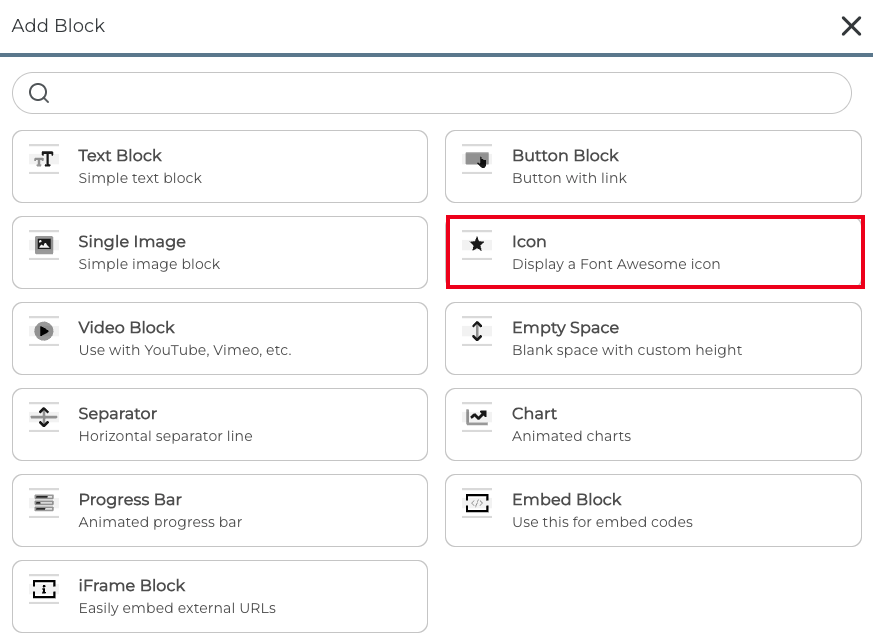This screenshot has width=873, height=644.
Task: Click the Embed Block code icon
Action: click(x=477, y=503)
